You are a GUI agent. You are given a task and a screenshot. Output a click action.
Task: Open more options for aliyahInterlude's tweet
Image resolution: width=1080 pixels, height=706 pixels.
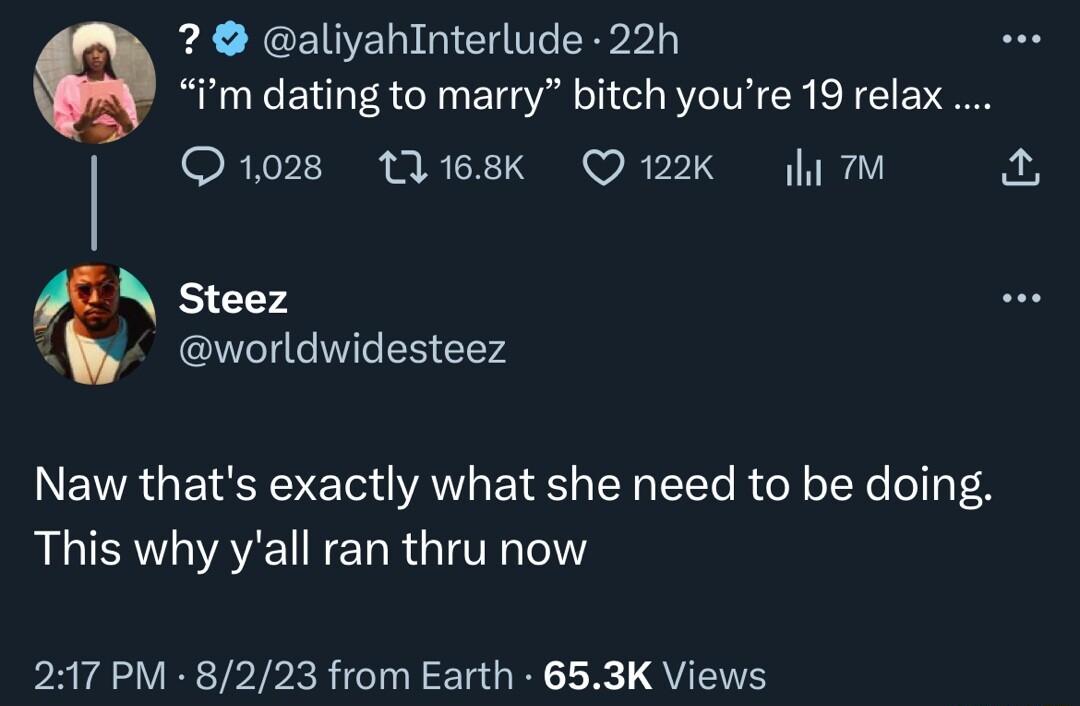[1020, 40]
